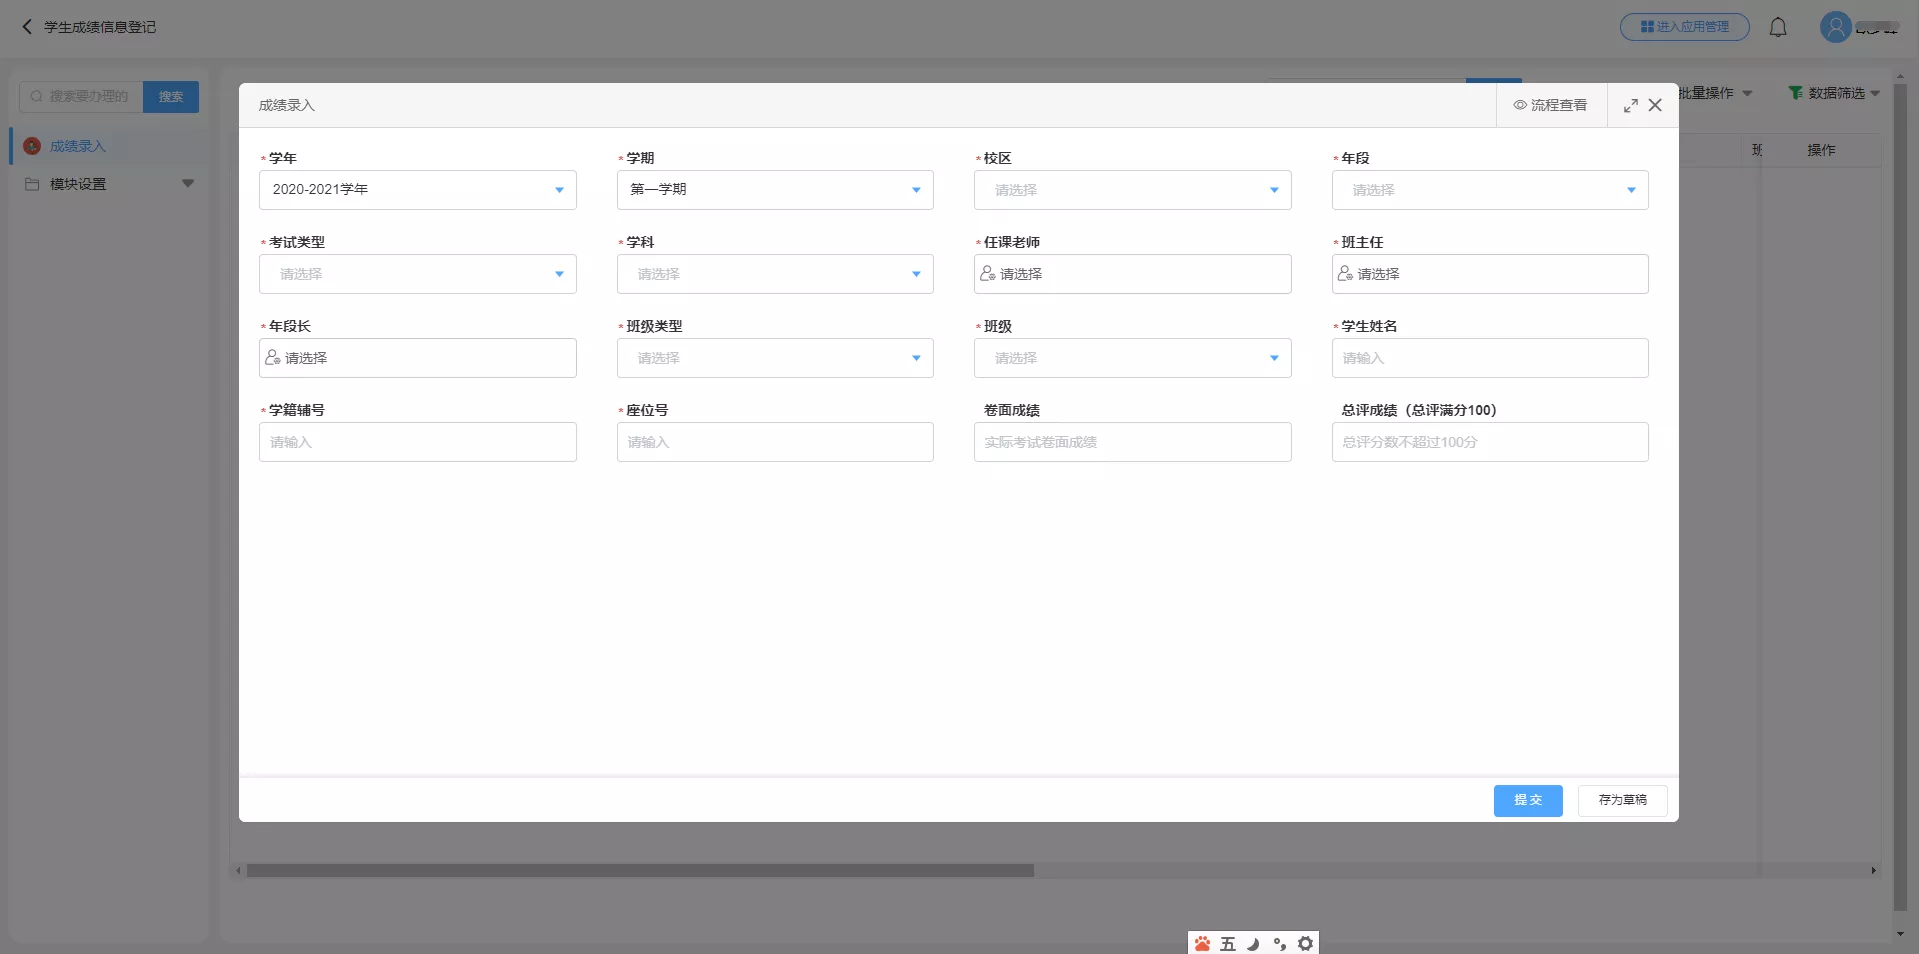Click the person icon in 班主任
Image resolution: width=1919 pixels, height=954 pixels.
click(x=1345, y=274)
